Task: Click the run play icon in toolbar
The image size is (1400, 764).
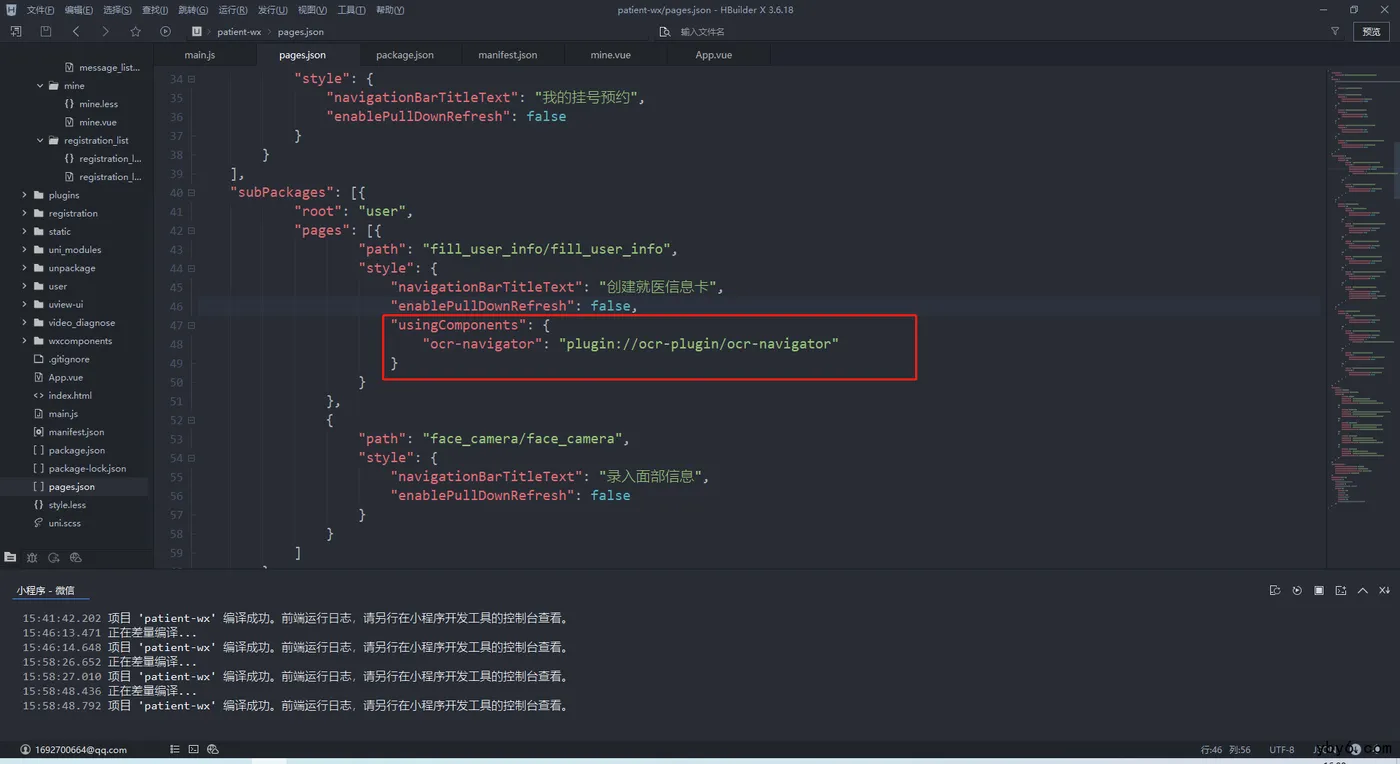Action: [x=165, y=32]
